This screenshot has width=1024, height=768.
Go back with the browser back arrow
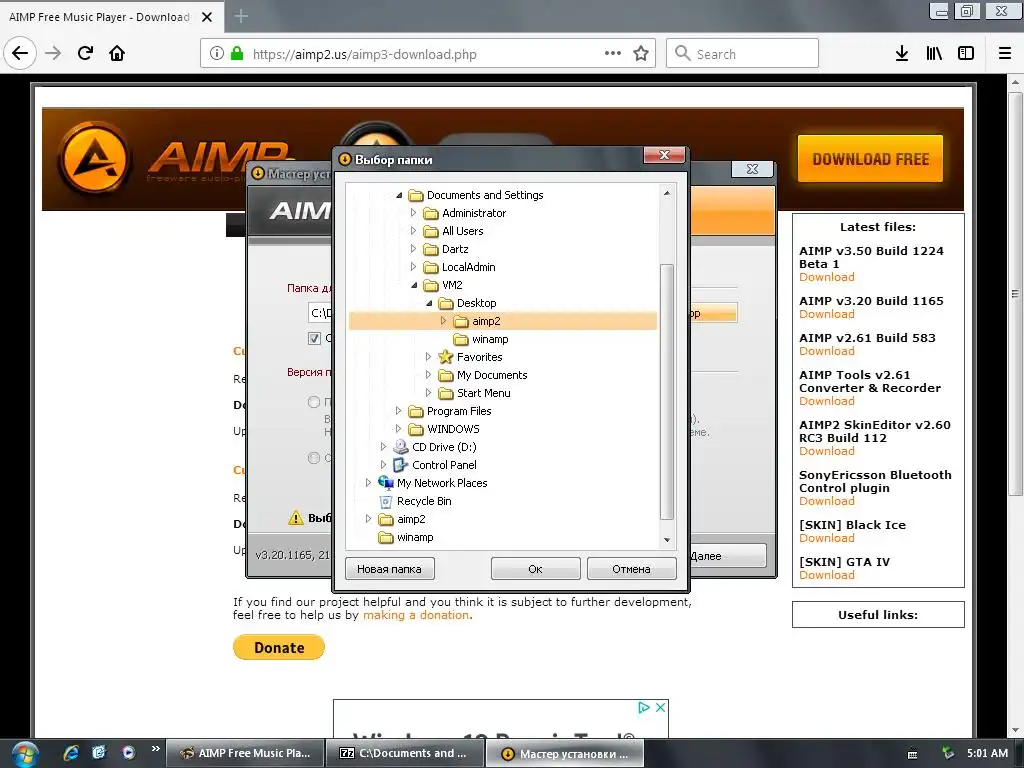20,53
